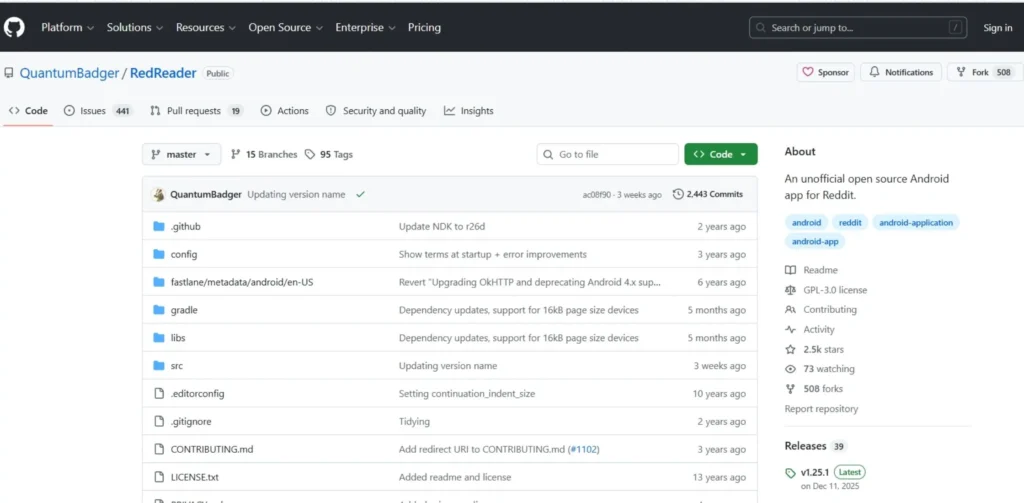Switch to the Actions tab
Screen dimensions: 1024x503
(x=285, y=111)
